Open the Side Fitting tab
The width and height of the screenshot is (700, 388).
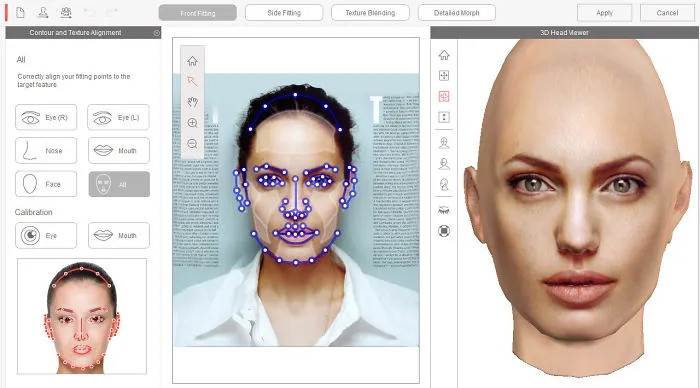284,13
